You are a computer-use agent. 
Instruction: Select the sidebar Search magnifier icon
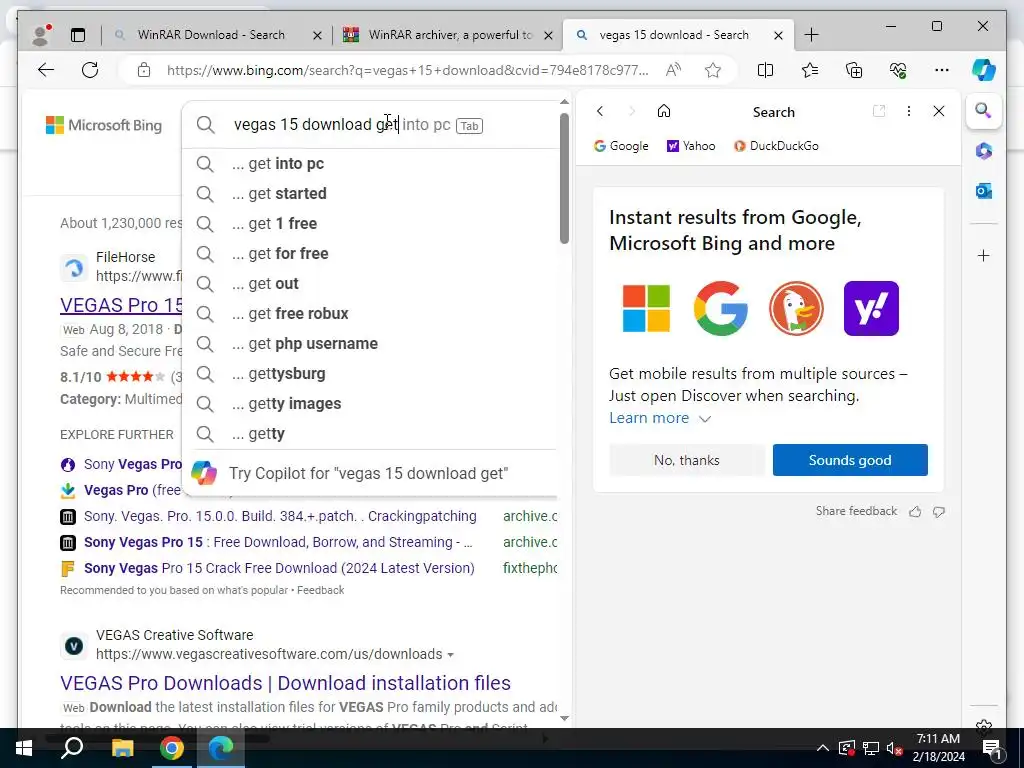984,110
